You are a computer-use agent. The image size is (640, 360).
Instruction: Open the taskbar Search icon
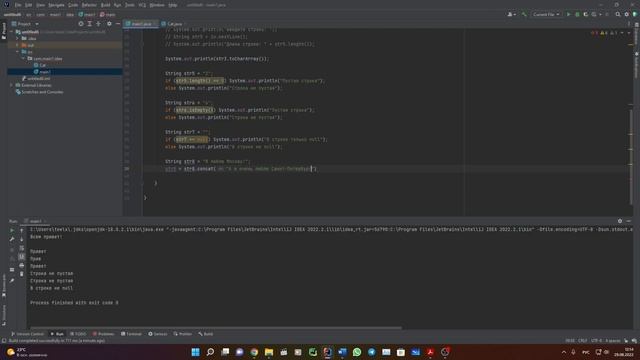pos(210,352)
